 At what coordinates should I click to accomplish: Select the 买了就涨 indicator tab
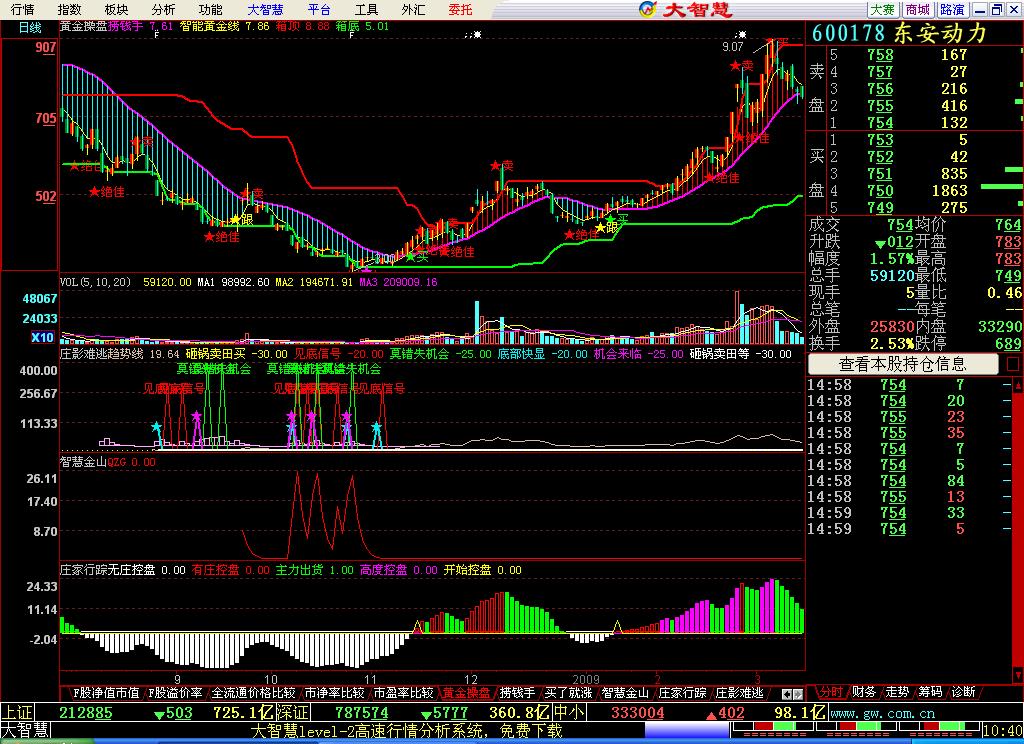(x=568, y=692)
